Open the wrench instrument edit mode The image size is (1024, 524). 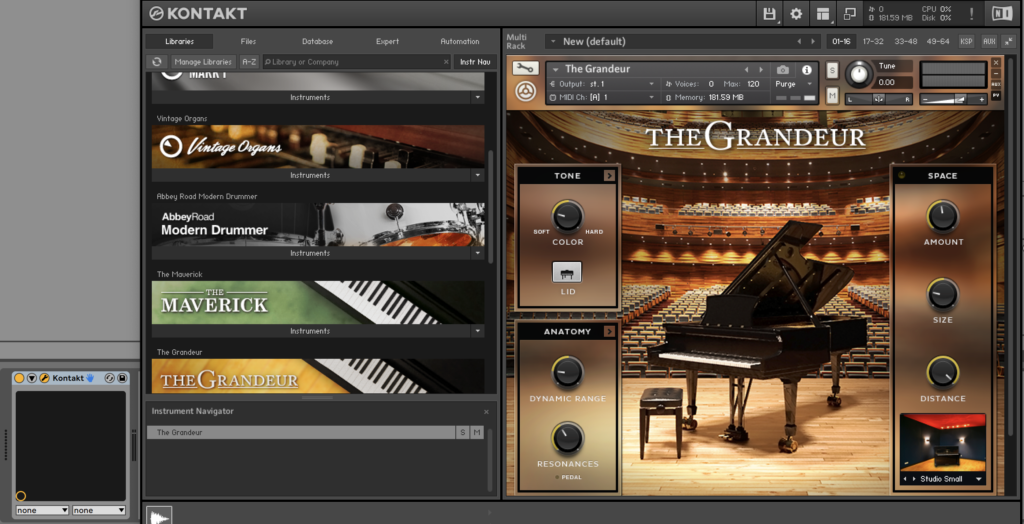(x=525, y=69)
